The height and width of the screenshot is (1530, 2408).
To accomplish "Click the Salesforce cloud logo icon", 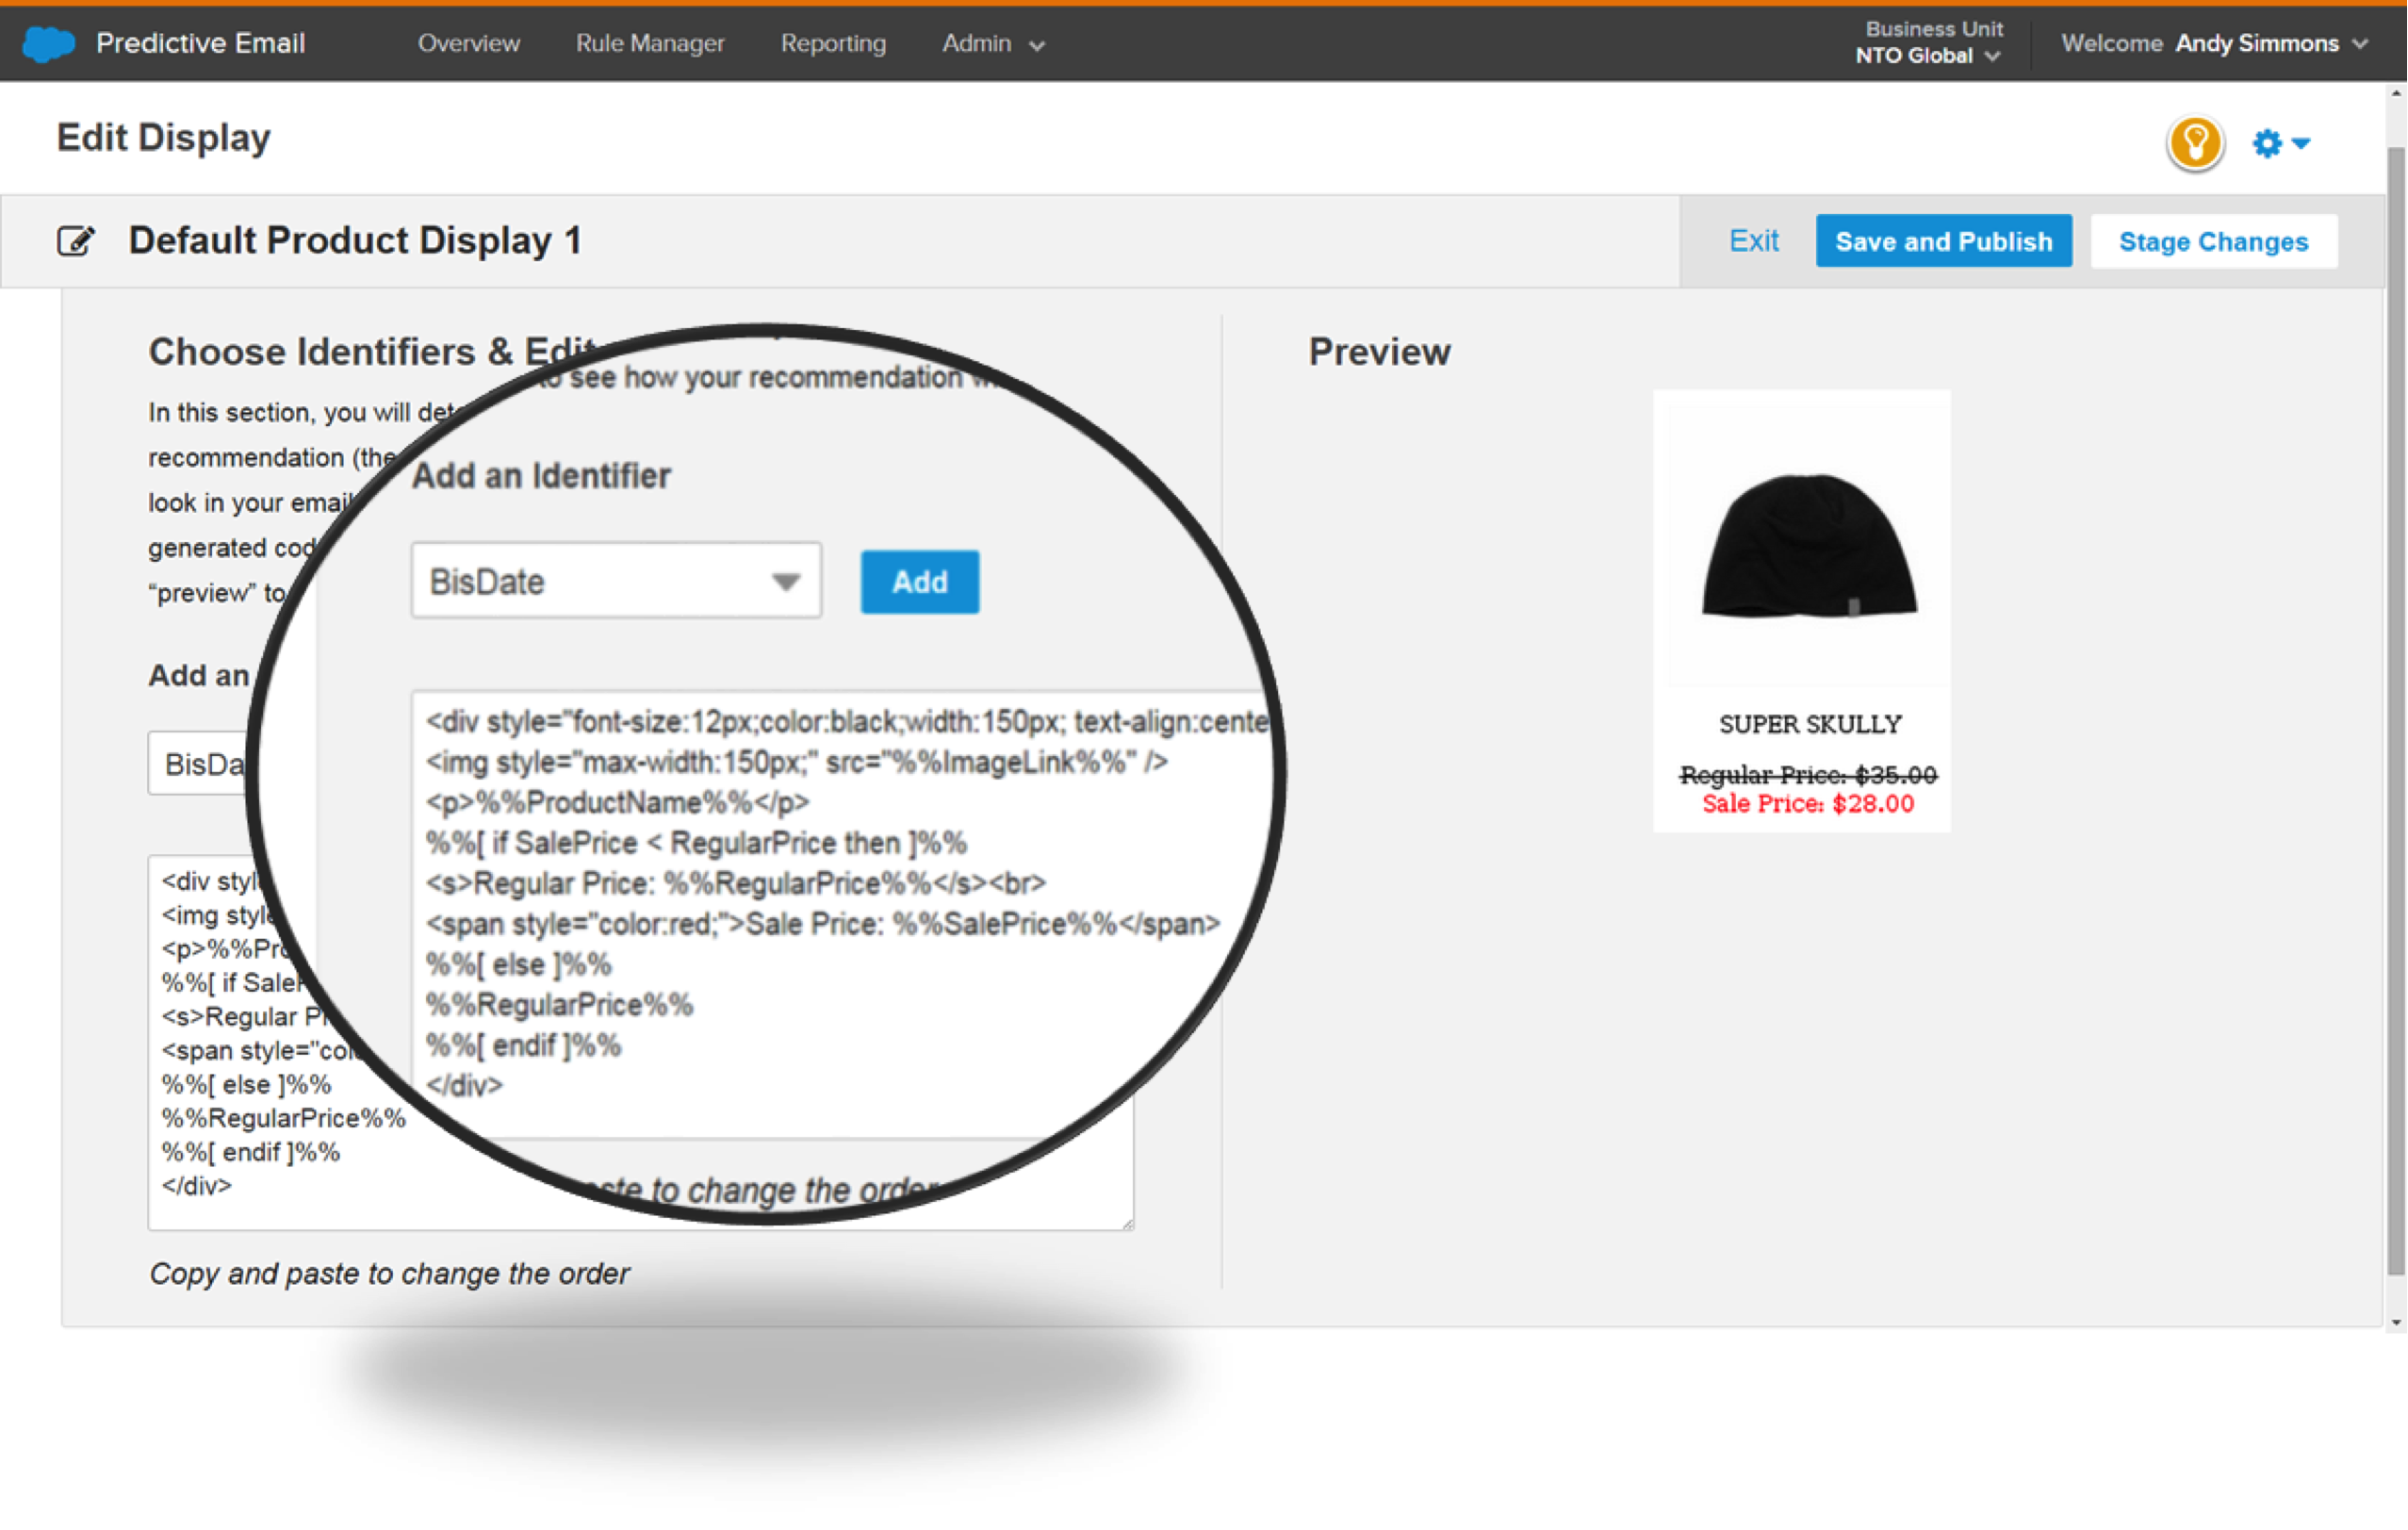I will click(x=48, y=44).
